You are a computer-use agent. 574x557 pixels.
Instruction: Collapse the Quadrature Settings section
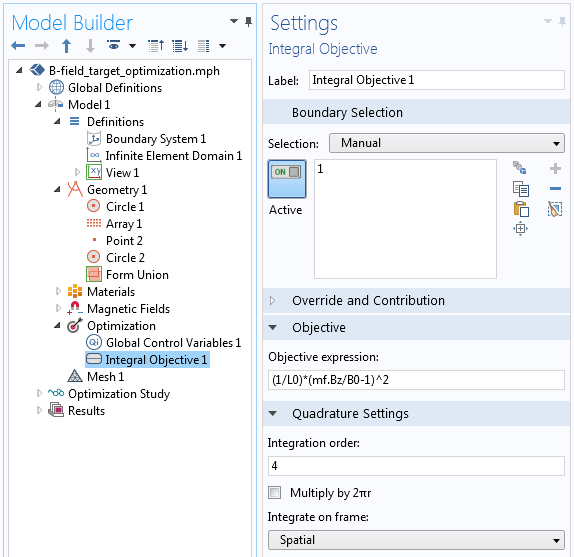tap(273, 414)
